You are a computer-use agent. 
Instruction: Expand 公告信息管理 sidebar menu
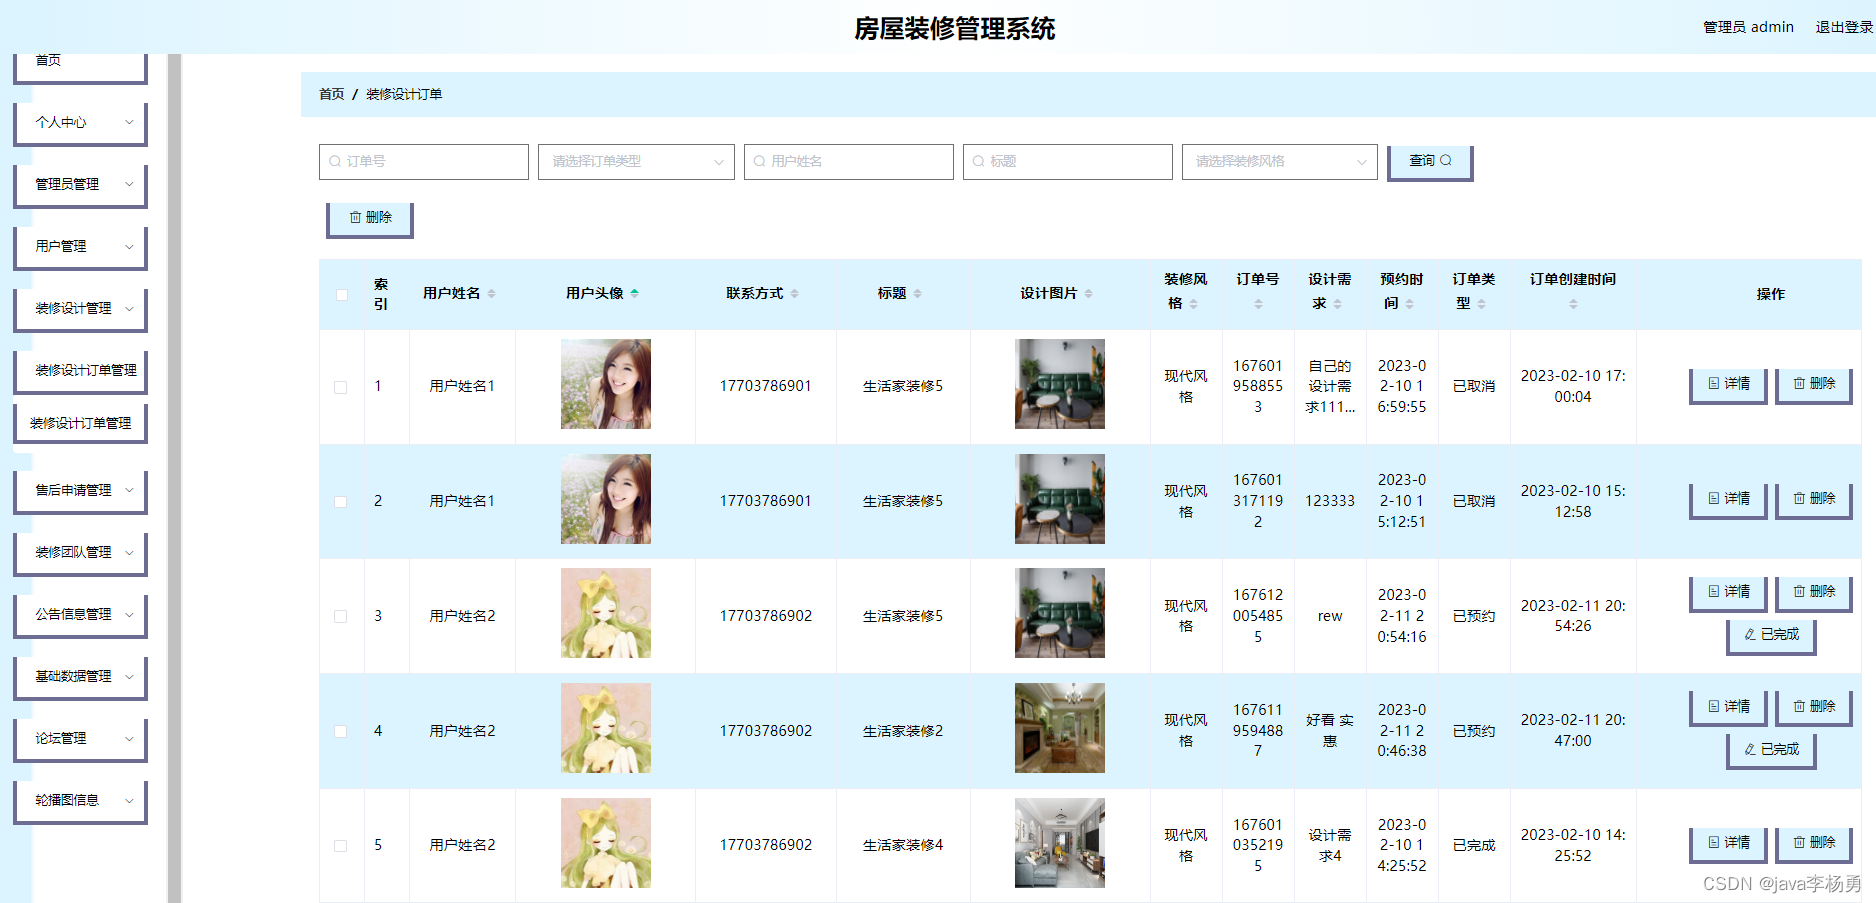tap(81, 615)
